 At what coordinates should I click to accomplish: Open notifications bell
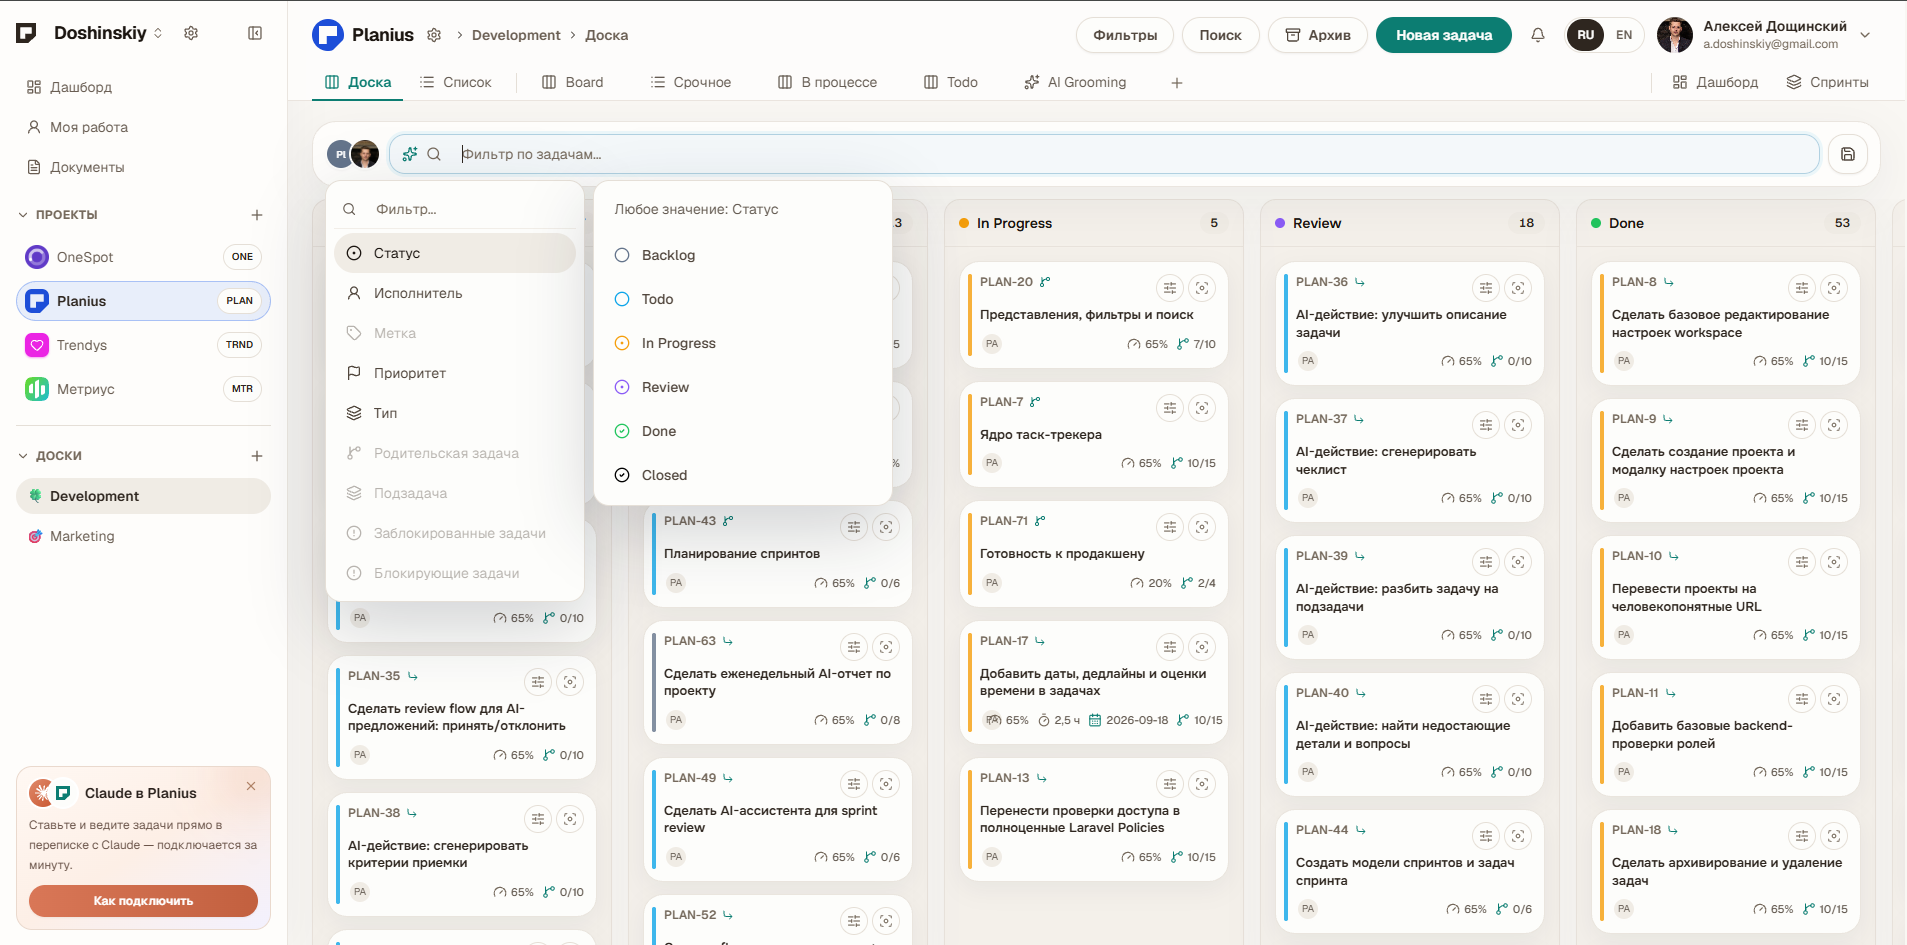tap(1538, 35)
